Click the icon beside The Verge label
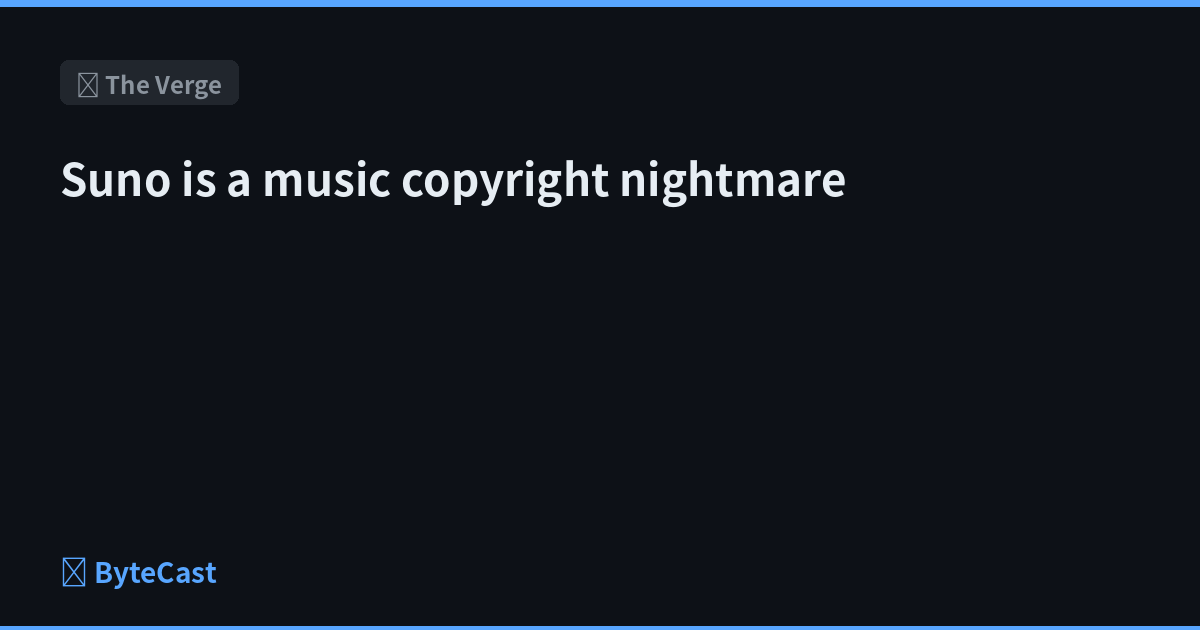Image resolution: width=1200 pixels, height=630 pixels. [x=88, y=85]
